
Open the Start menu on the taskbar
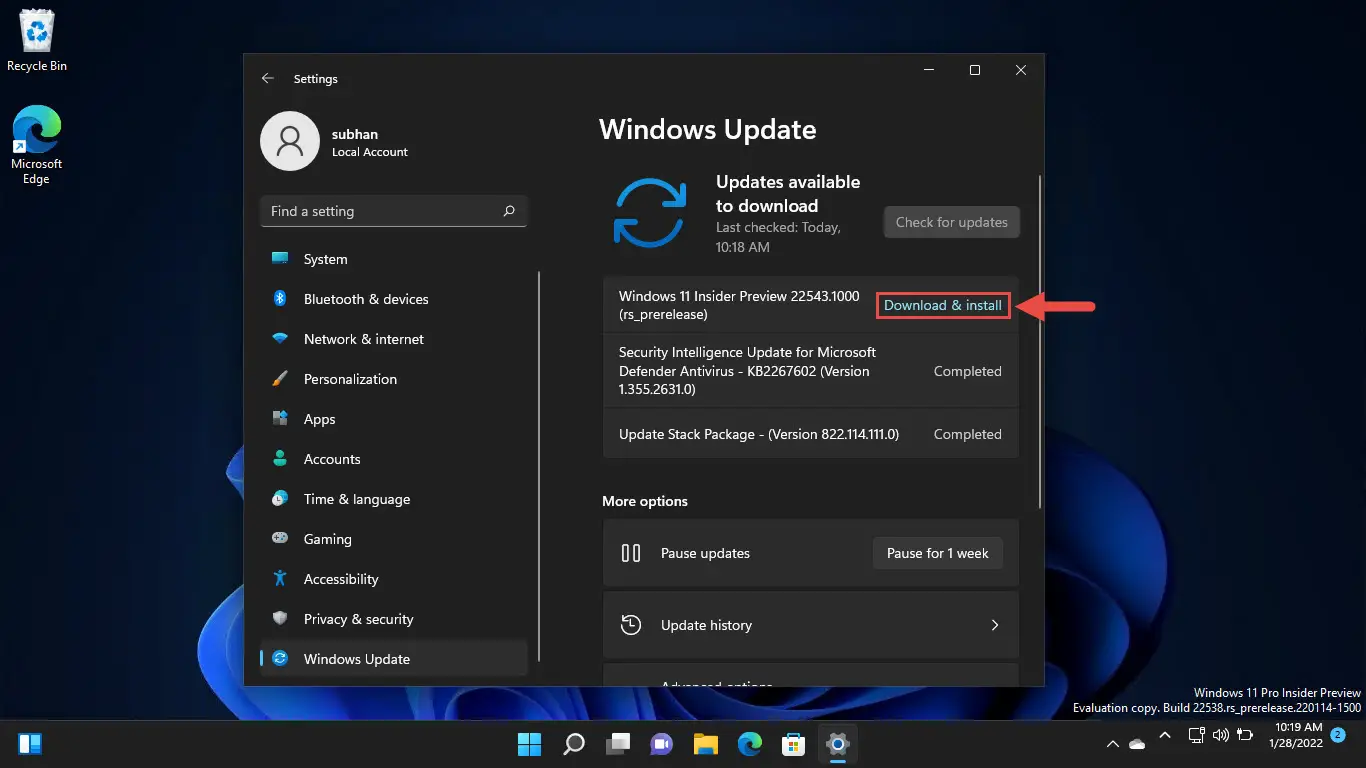pyautogui.click(x=529, y=744)
